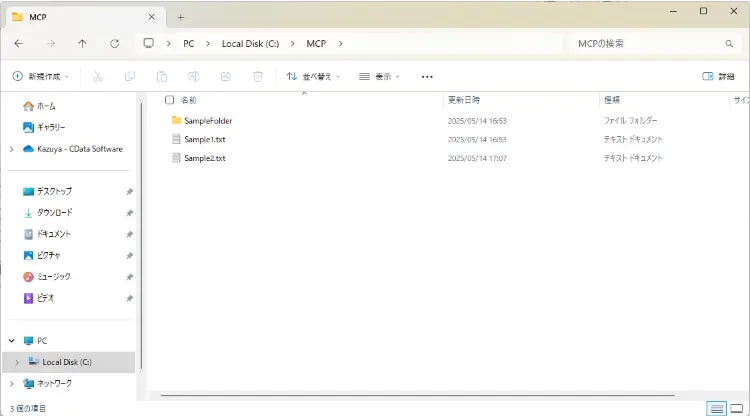The image size is (750, 416).
Task: Refresh the folder with the reload icon
Action: (114, 44)
